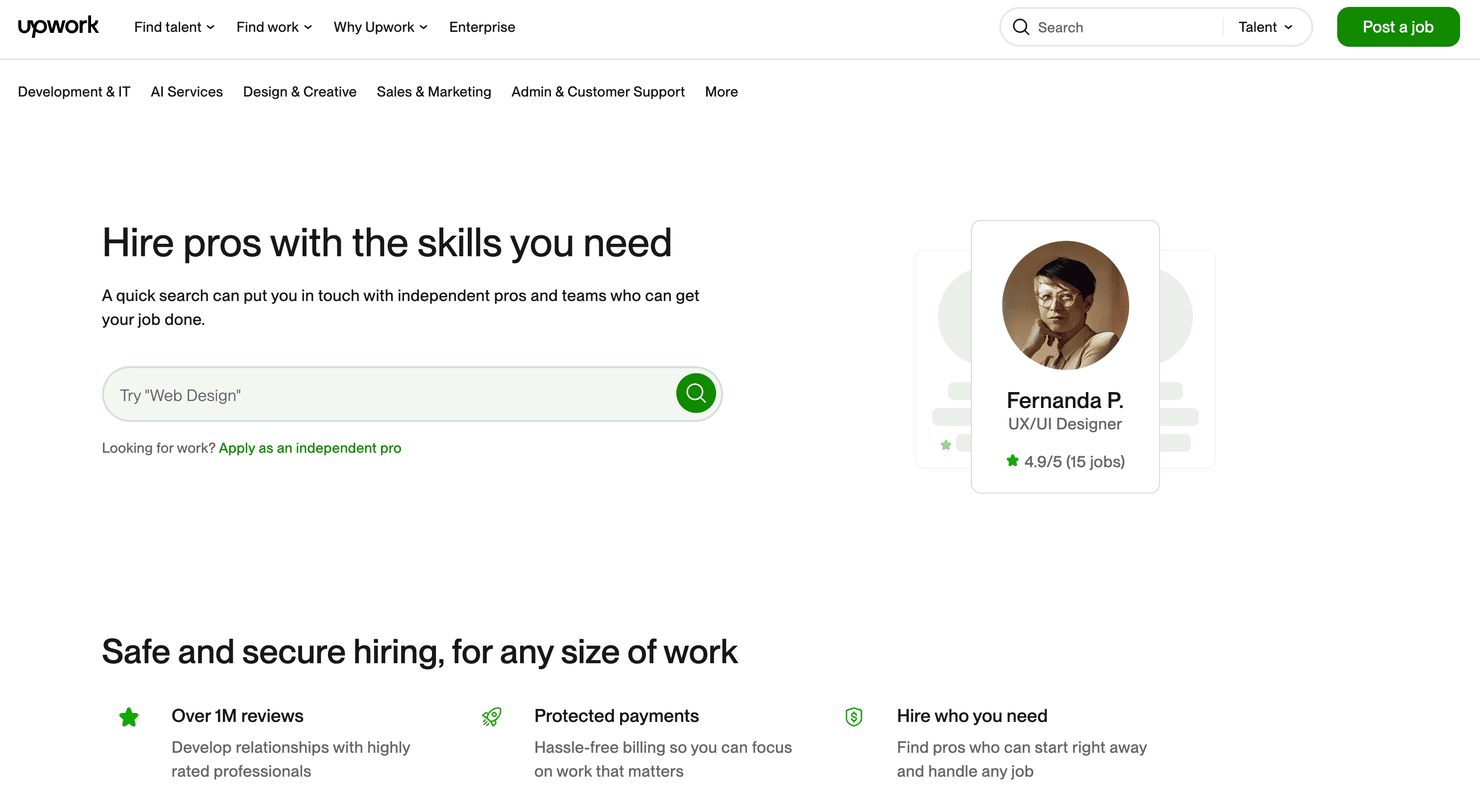Select the AI Services category

coord(187,91)
